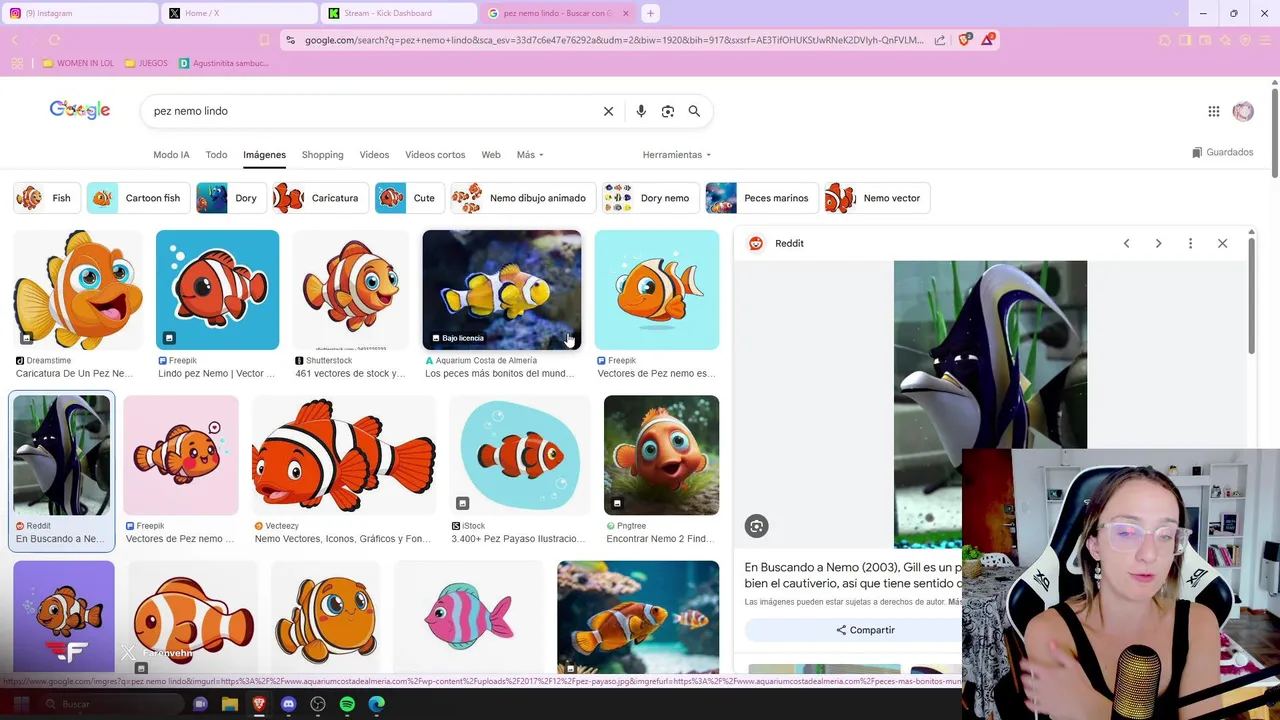This screenshot has width=1280, height=720.
Task: Close the Reddit image preview panel
Action: pyautogui.click(x=1222, y=243)
